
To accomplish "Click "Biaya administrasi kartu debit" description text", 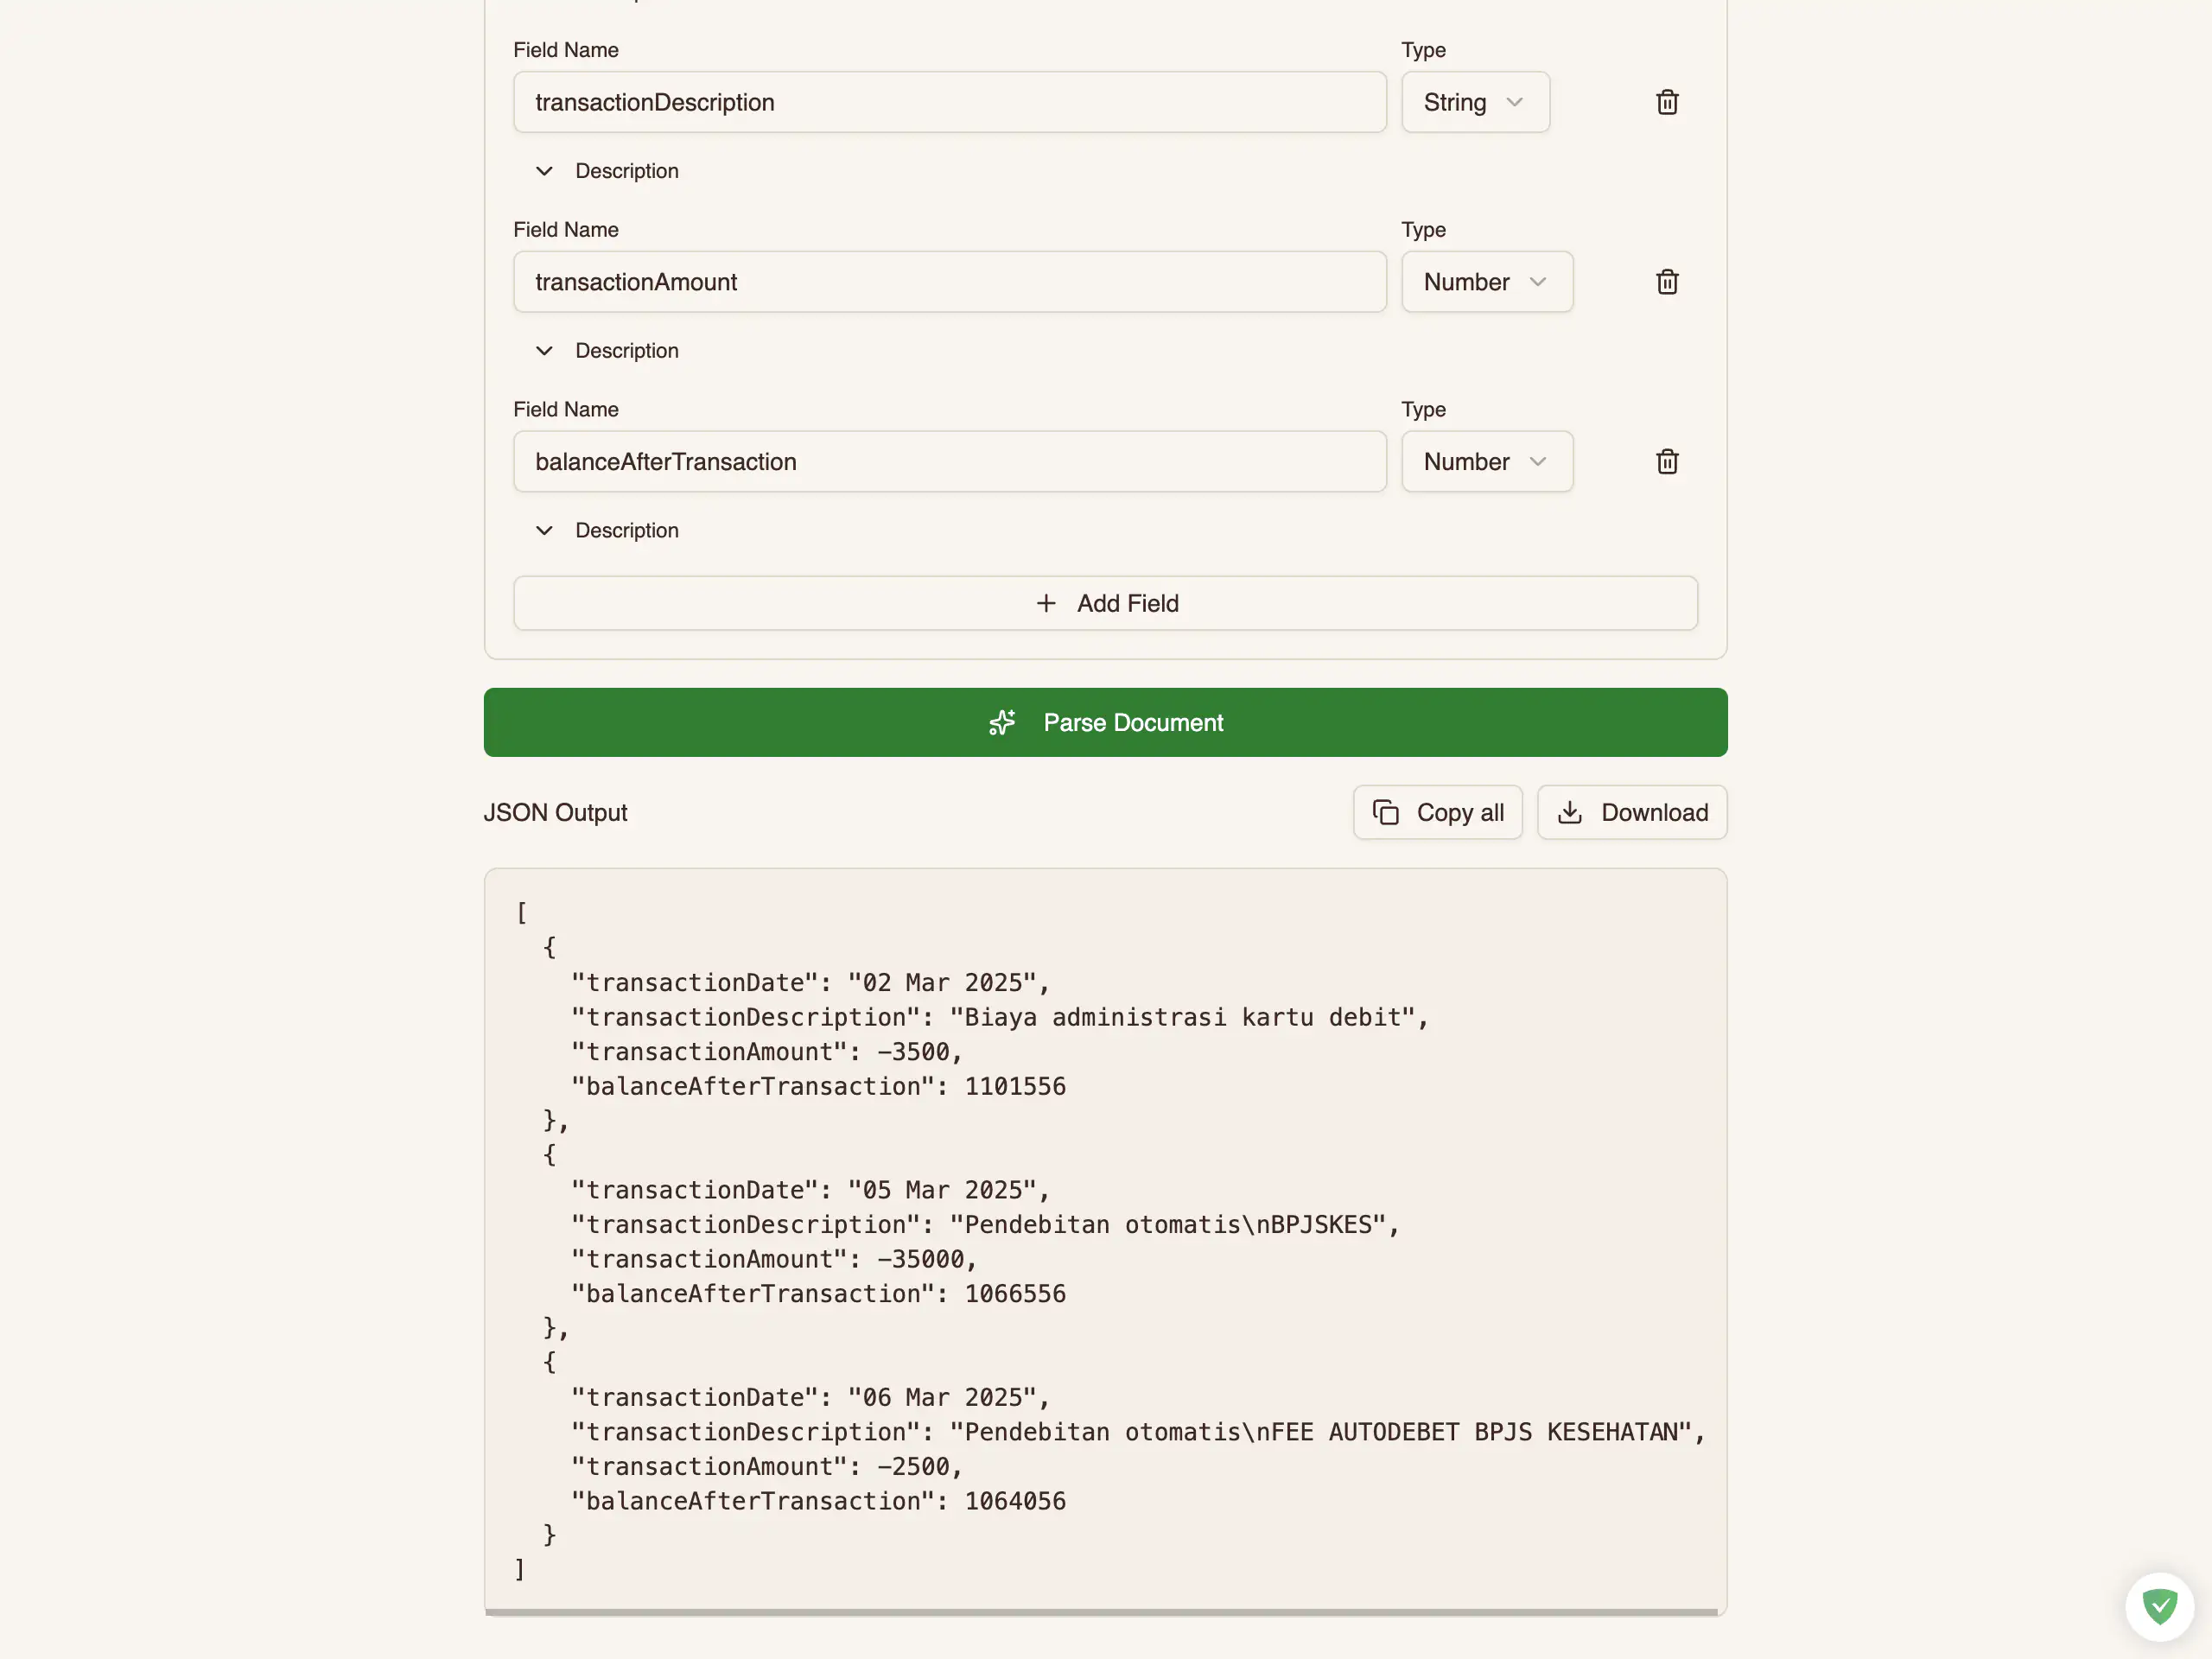I will pyautogui.click(x=1183, y=1017).
